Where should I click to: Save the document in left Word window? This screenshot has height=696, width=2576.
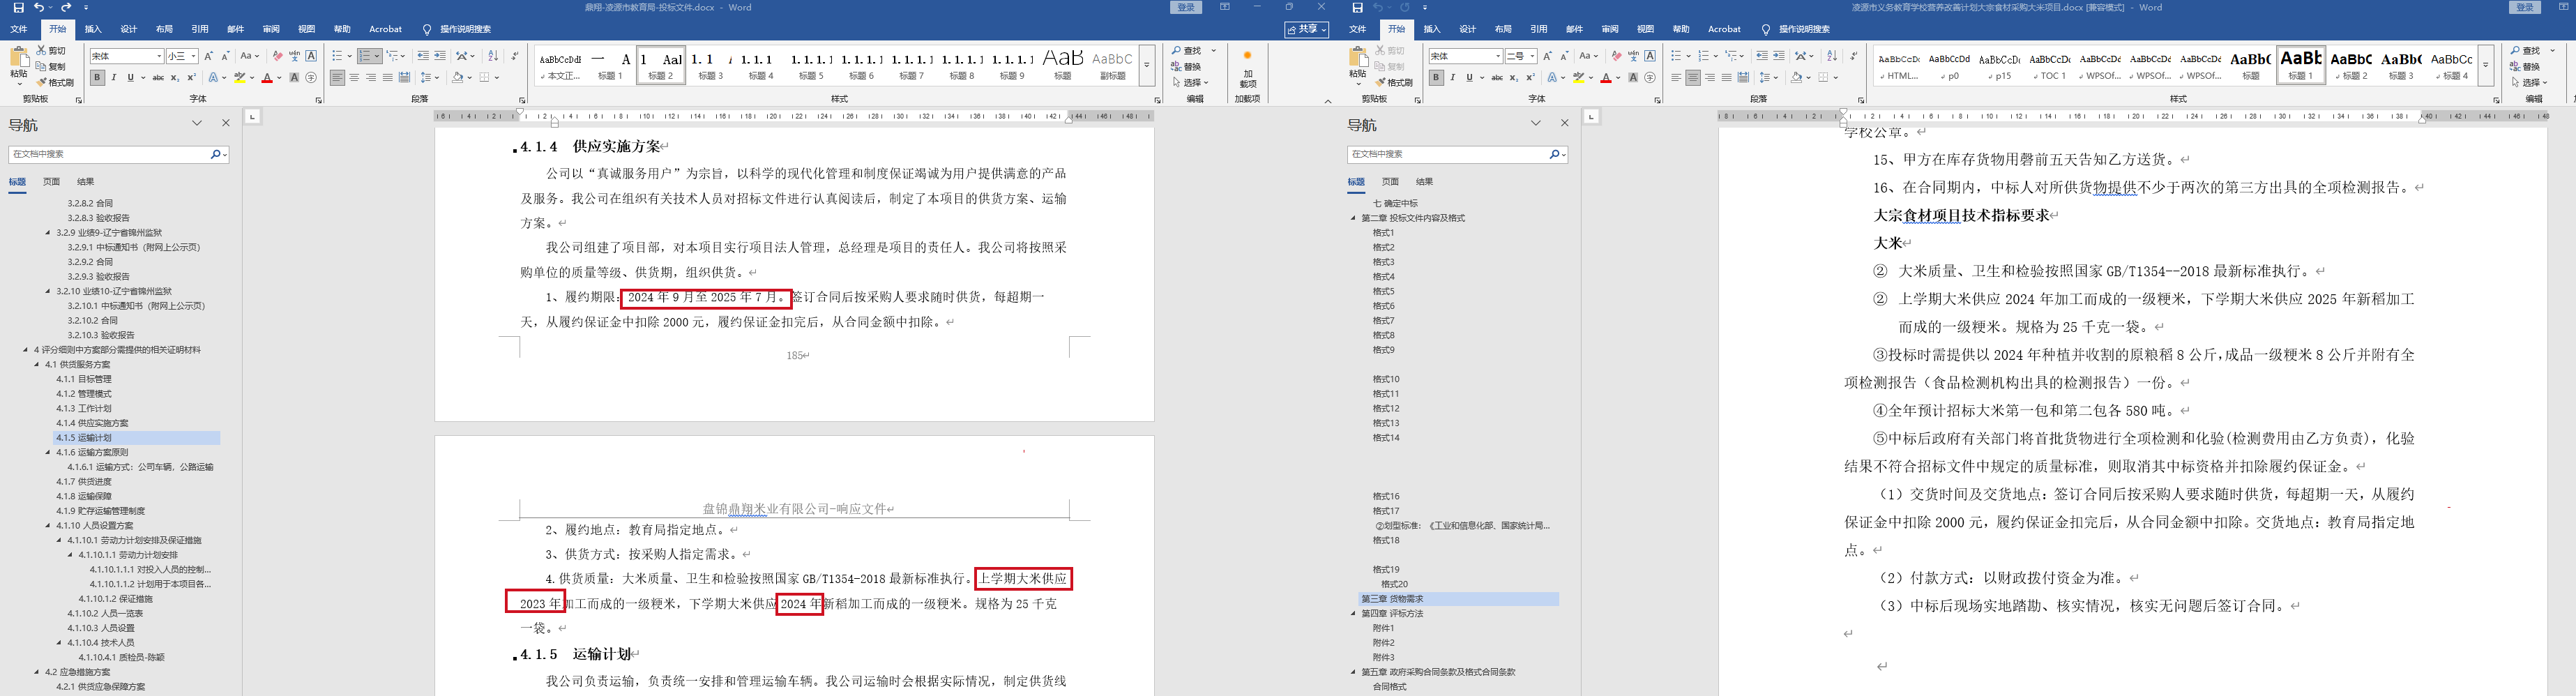[x=19, y=7]
